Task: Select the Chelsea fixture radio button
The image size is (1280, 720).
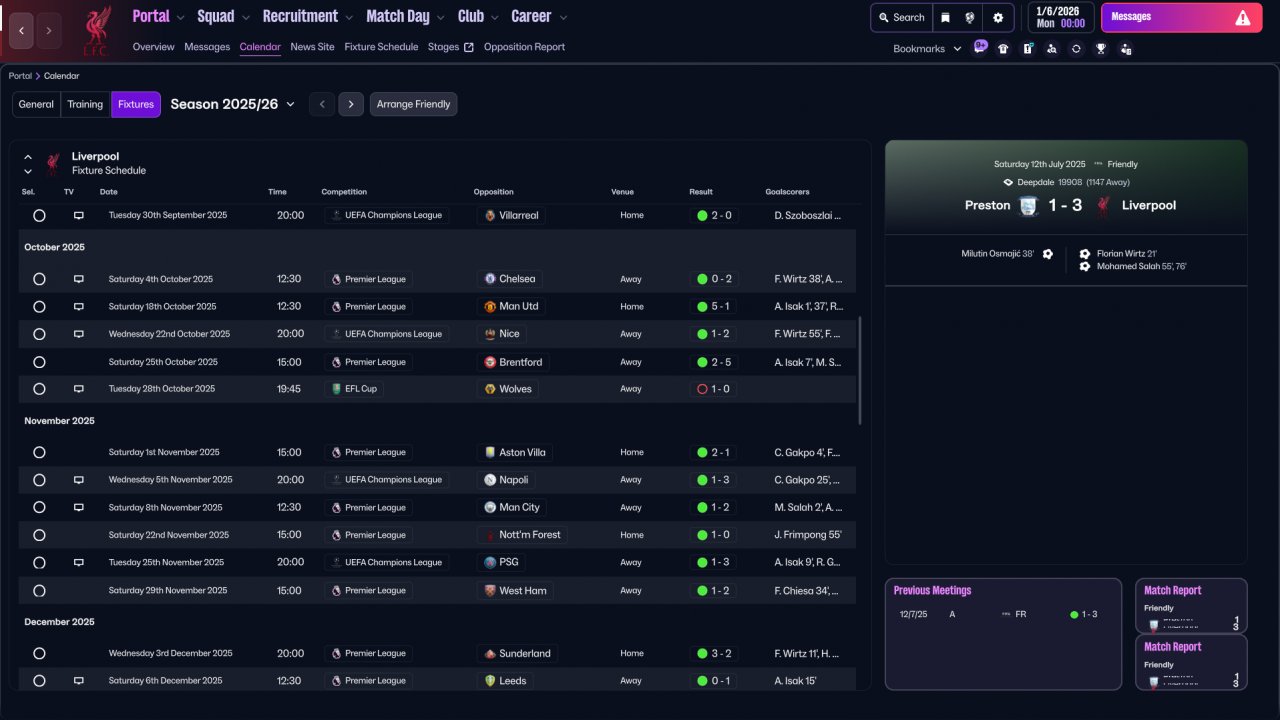Action: 39,279
